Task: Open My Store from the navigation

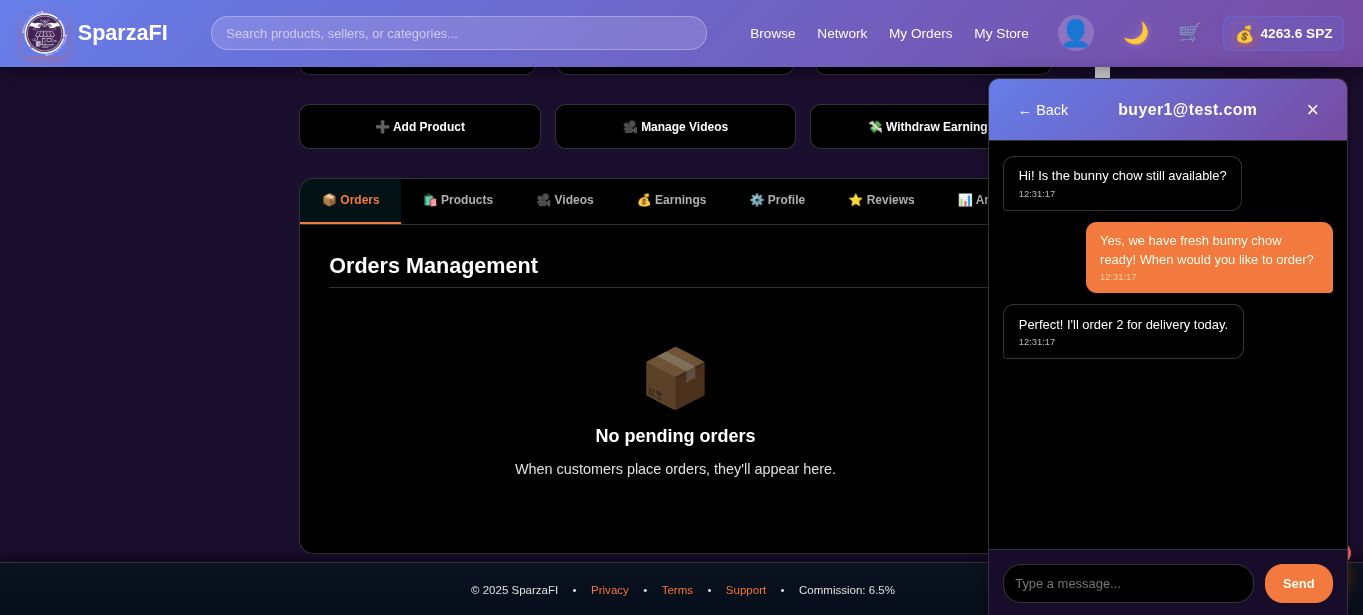Action: (x=1001, y=33)
